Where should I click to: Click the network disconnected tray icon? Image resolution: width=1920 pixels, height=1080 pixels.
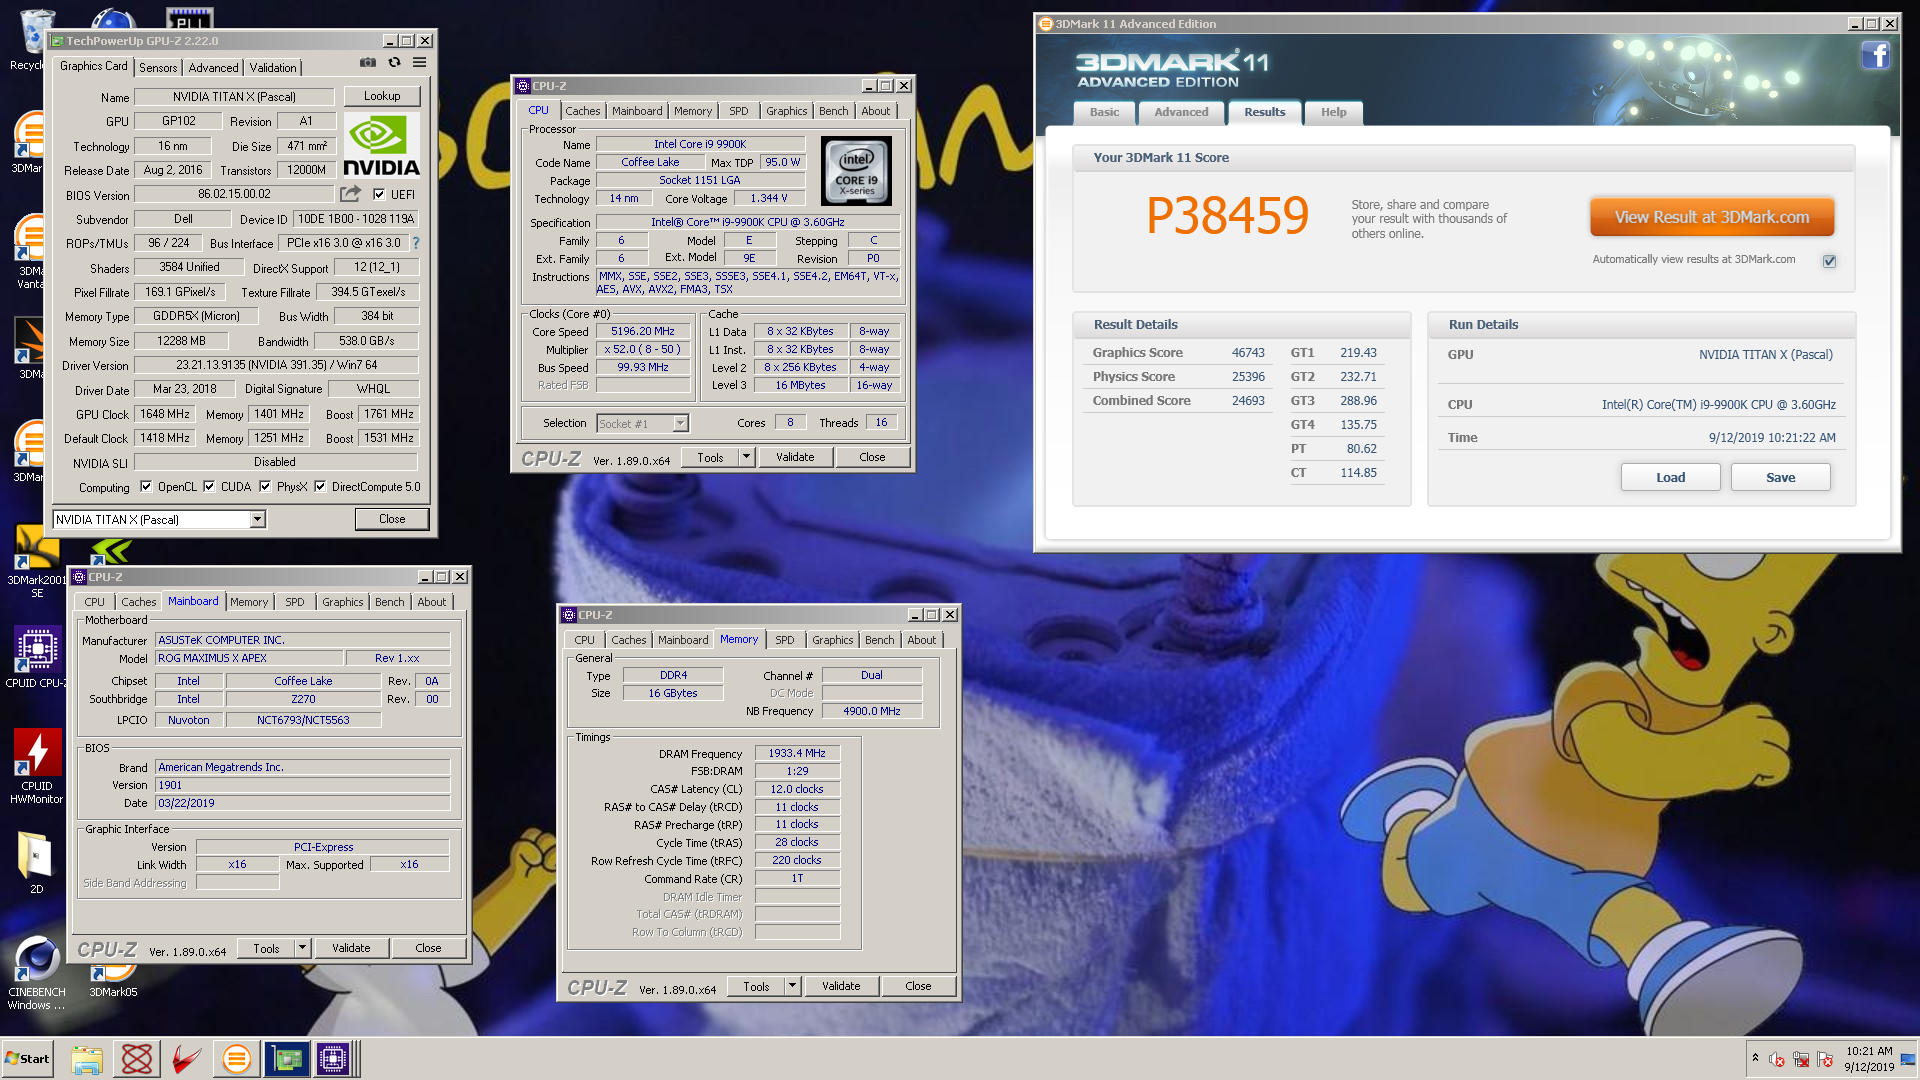point(1801,1060)
